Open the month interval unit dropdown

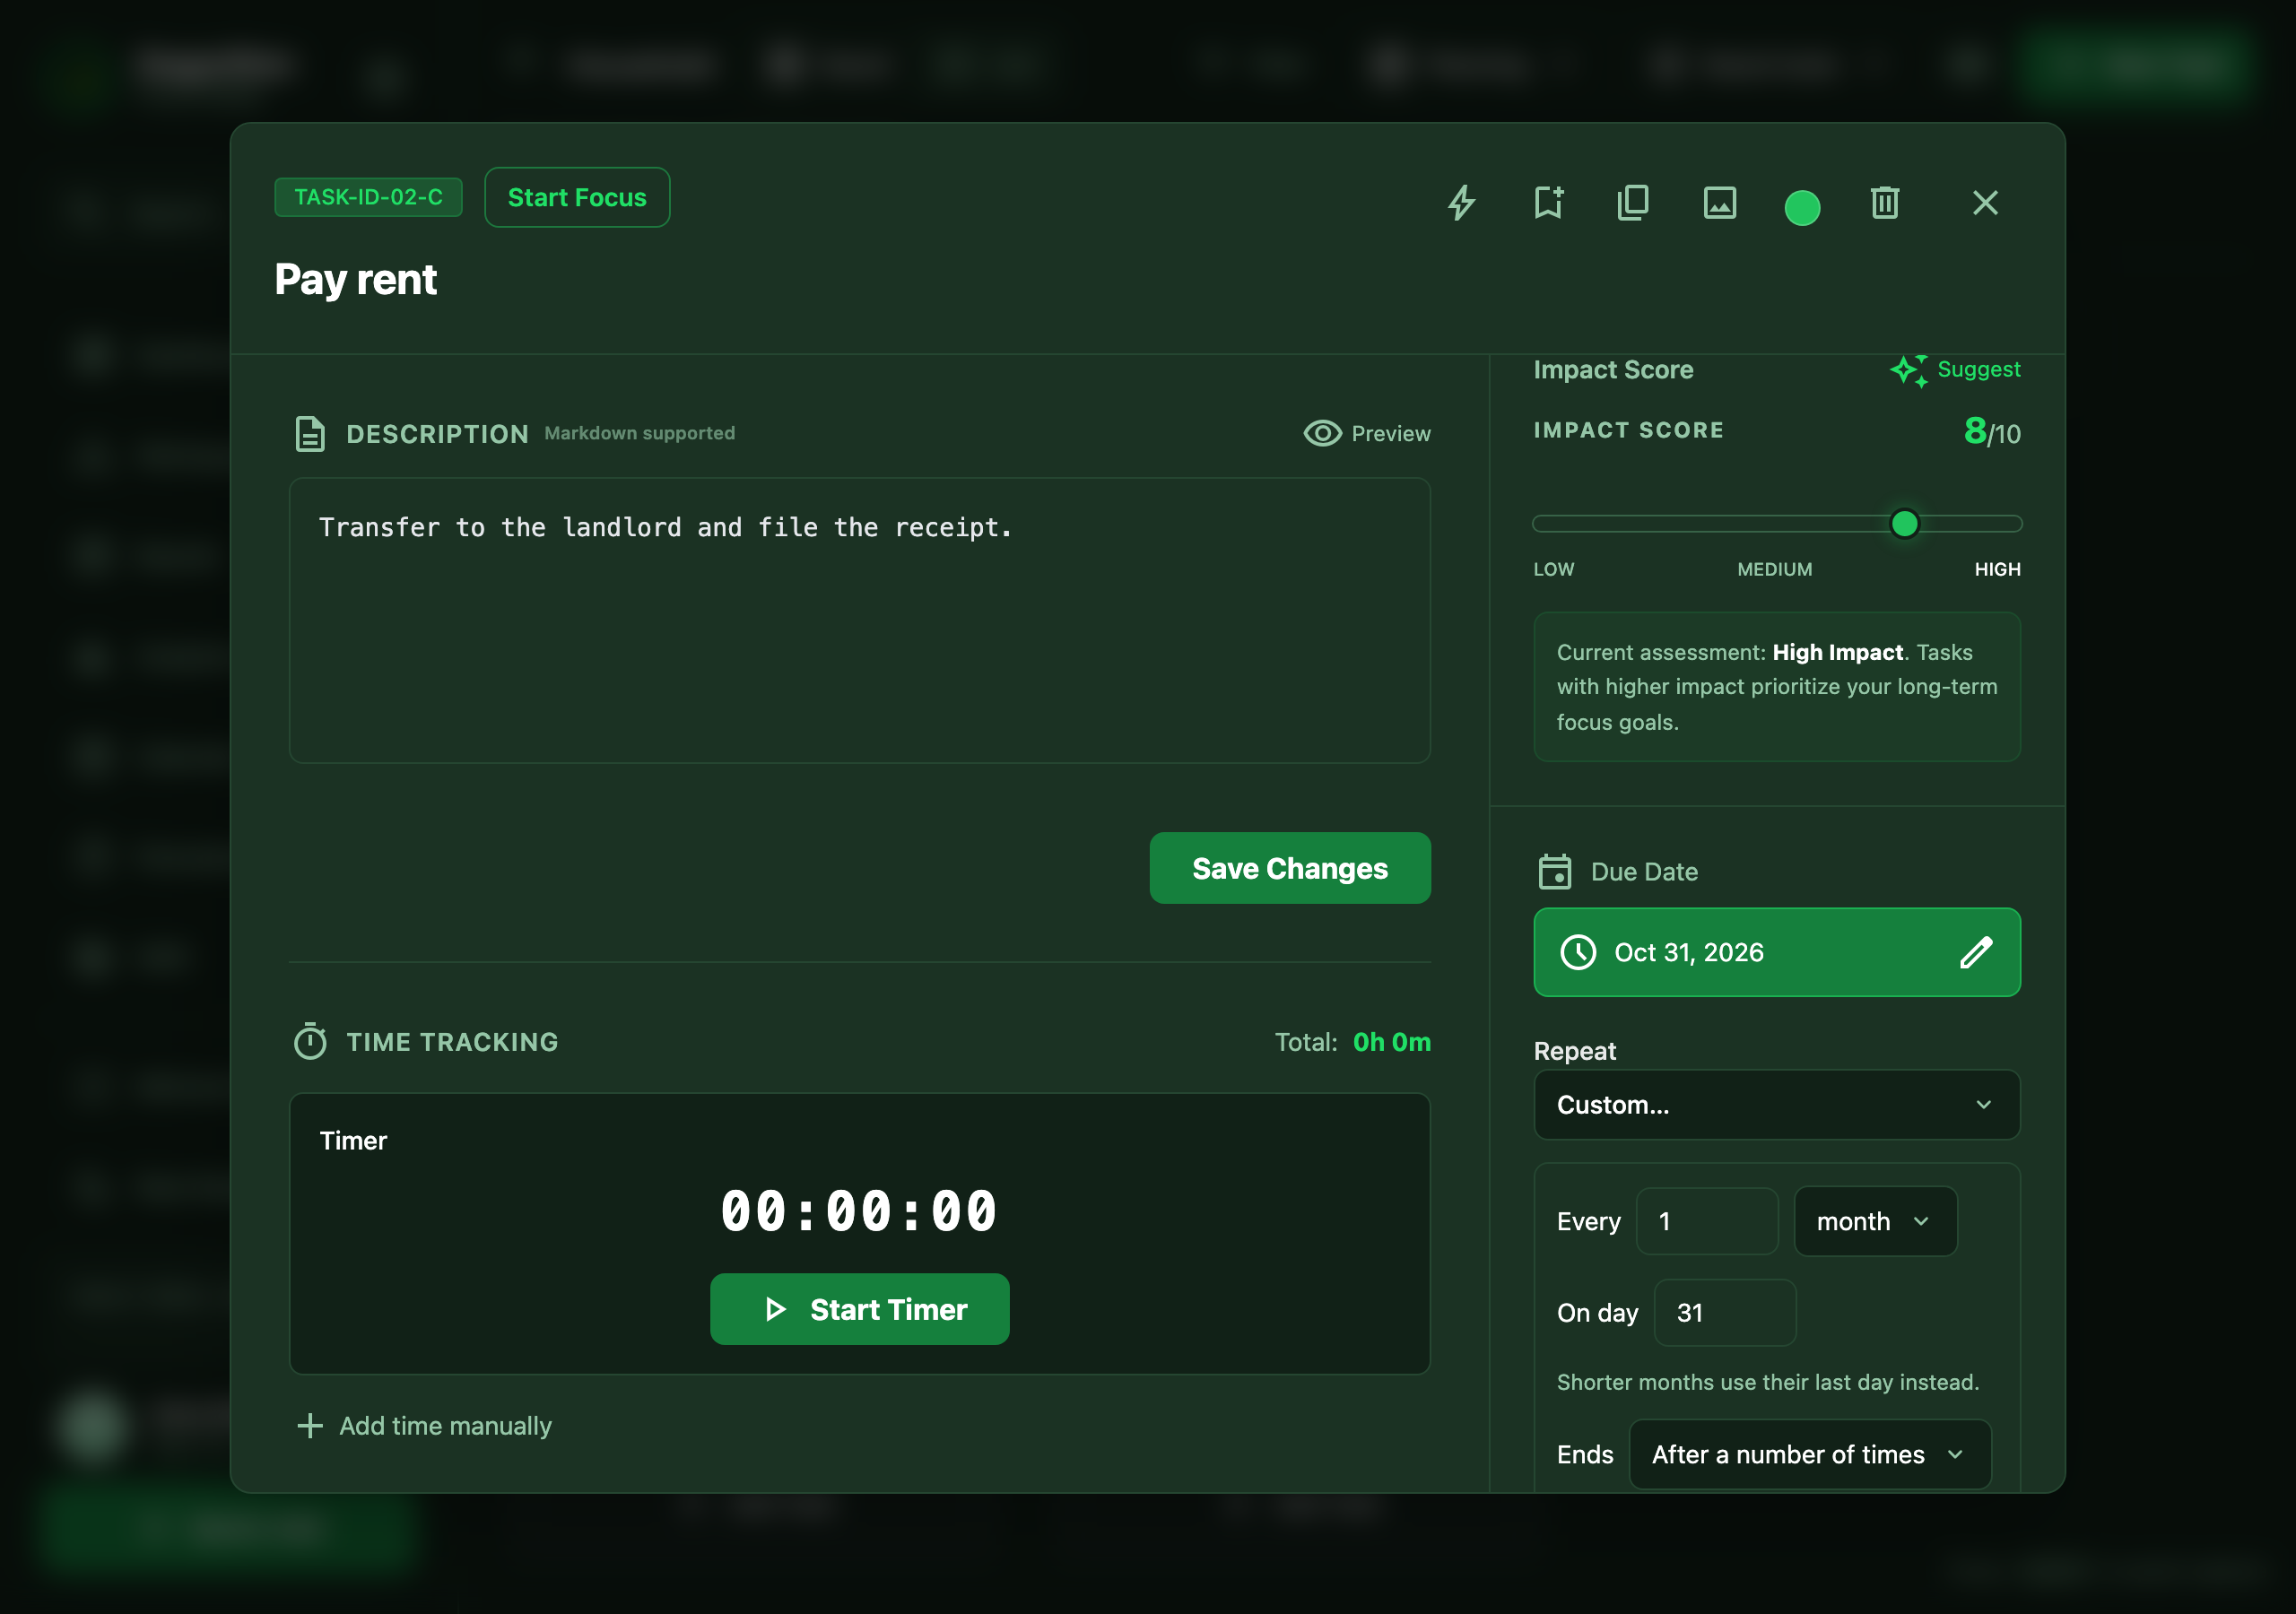(x=1875, y=1221)
